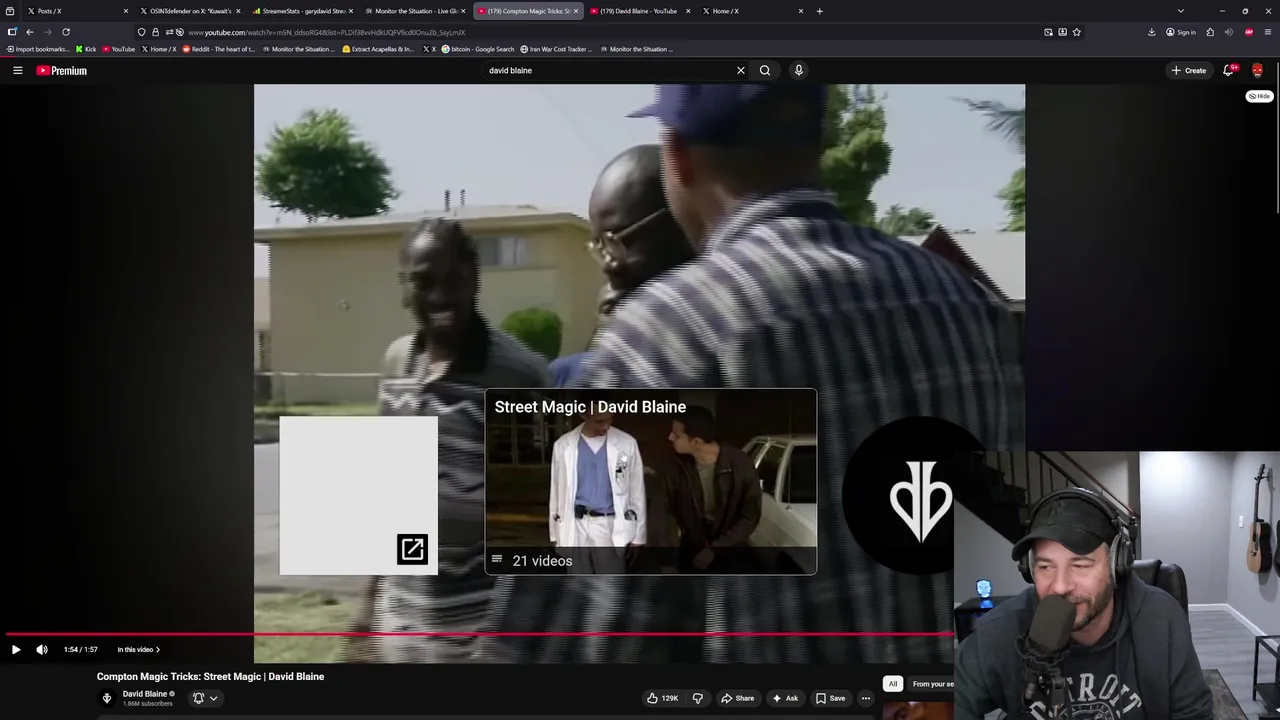Start voice search with the microphone icon
Viewport: 1280px width, 720px height.
tap(798, 70)
